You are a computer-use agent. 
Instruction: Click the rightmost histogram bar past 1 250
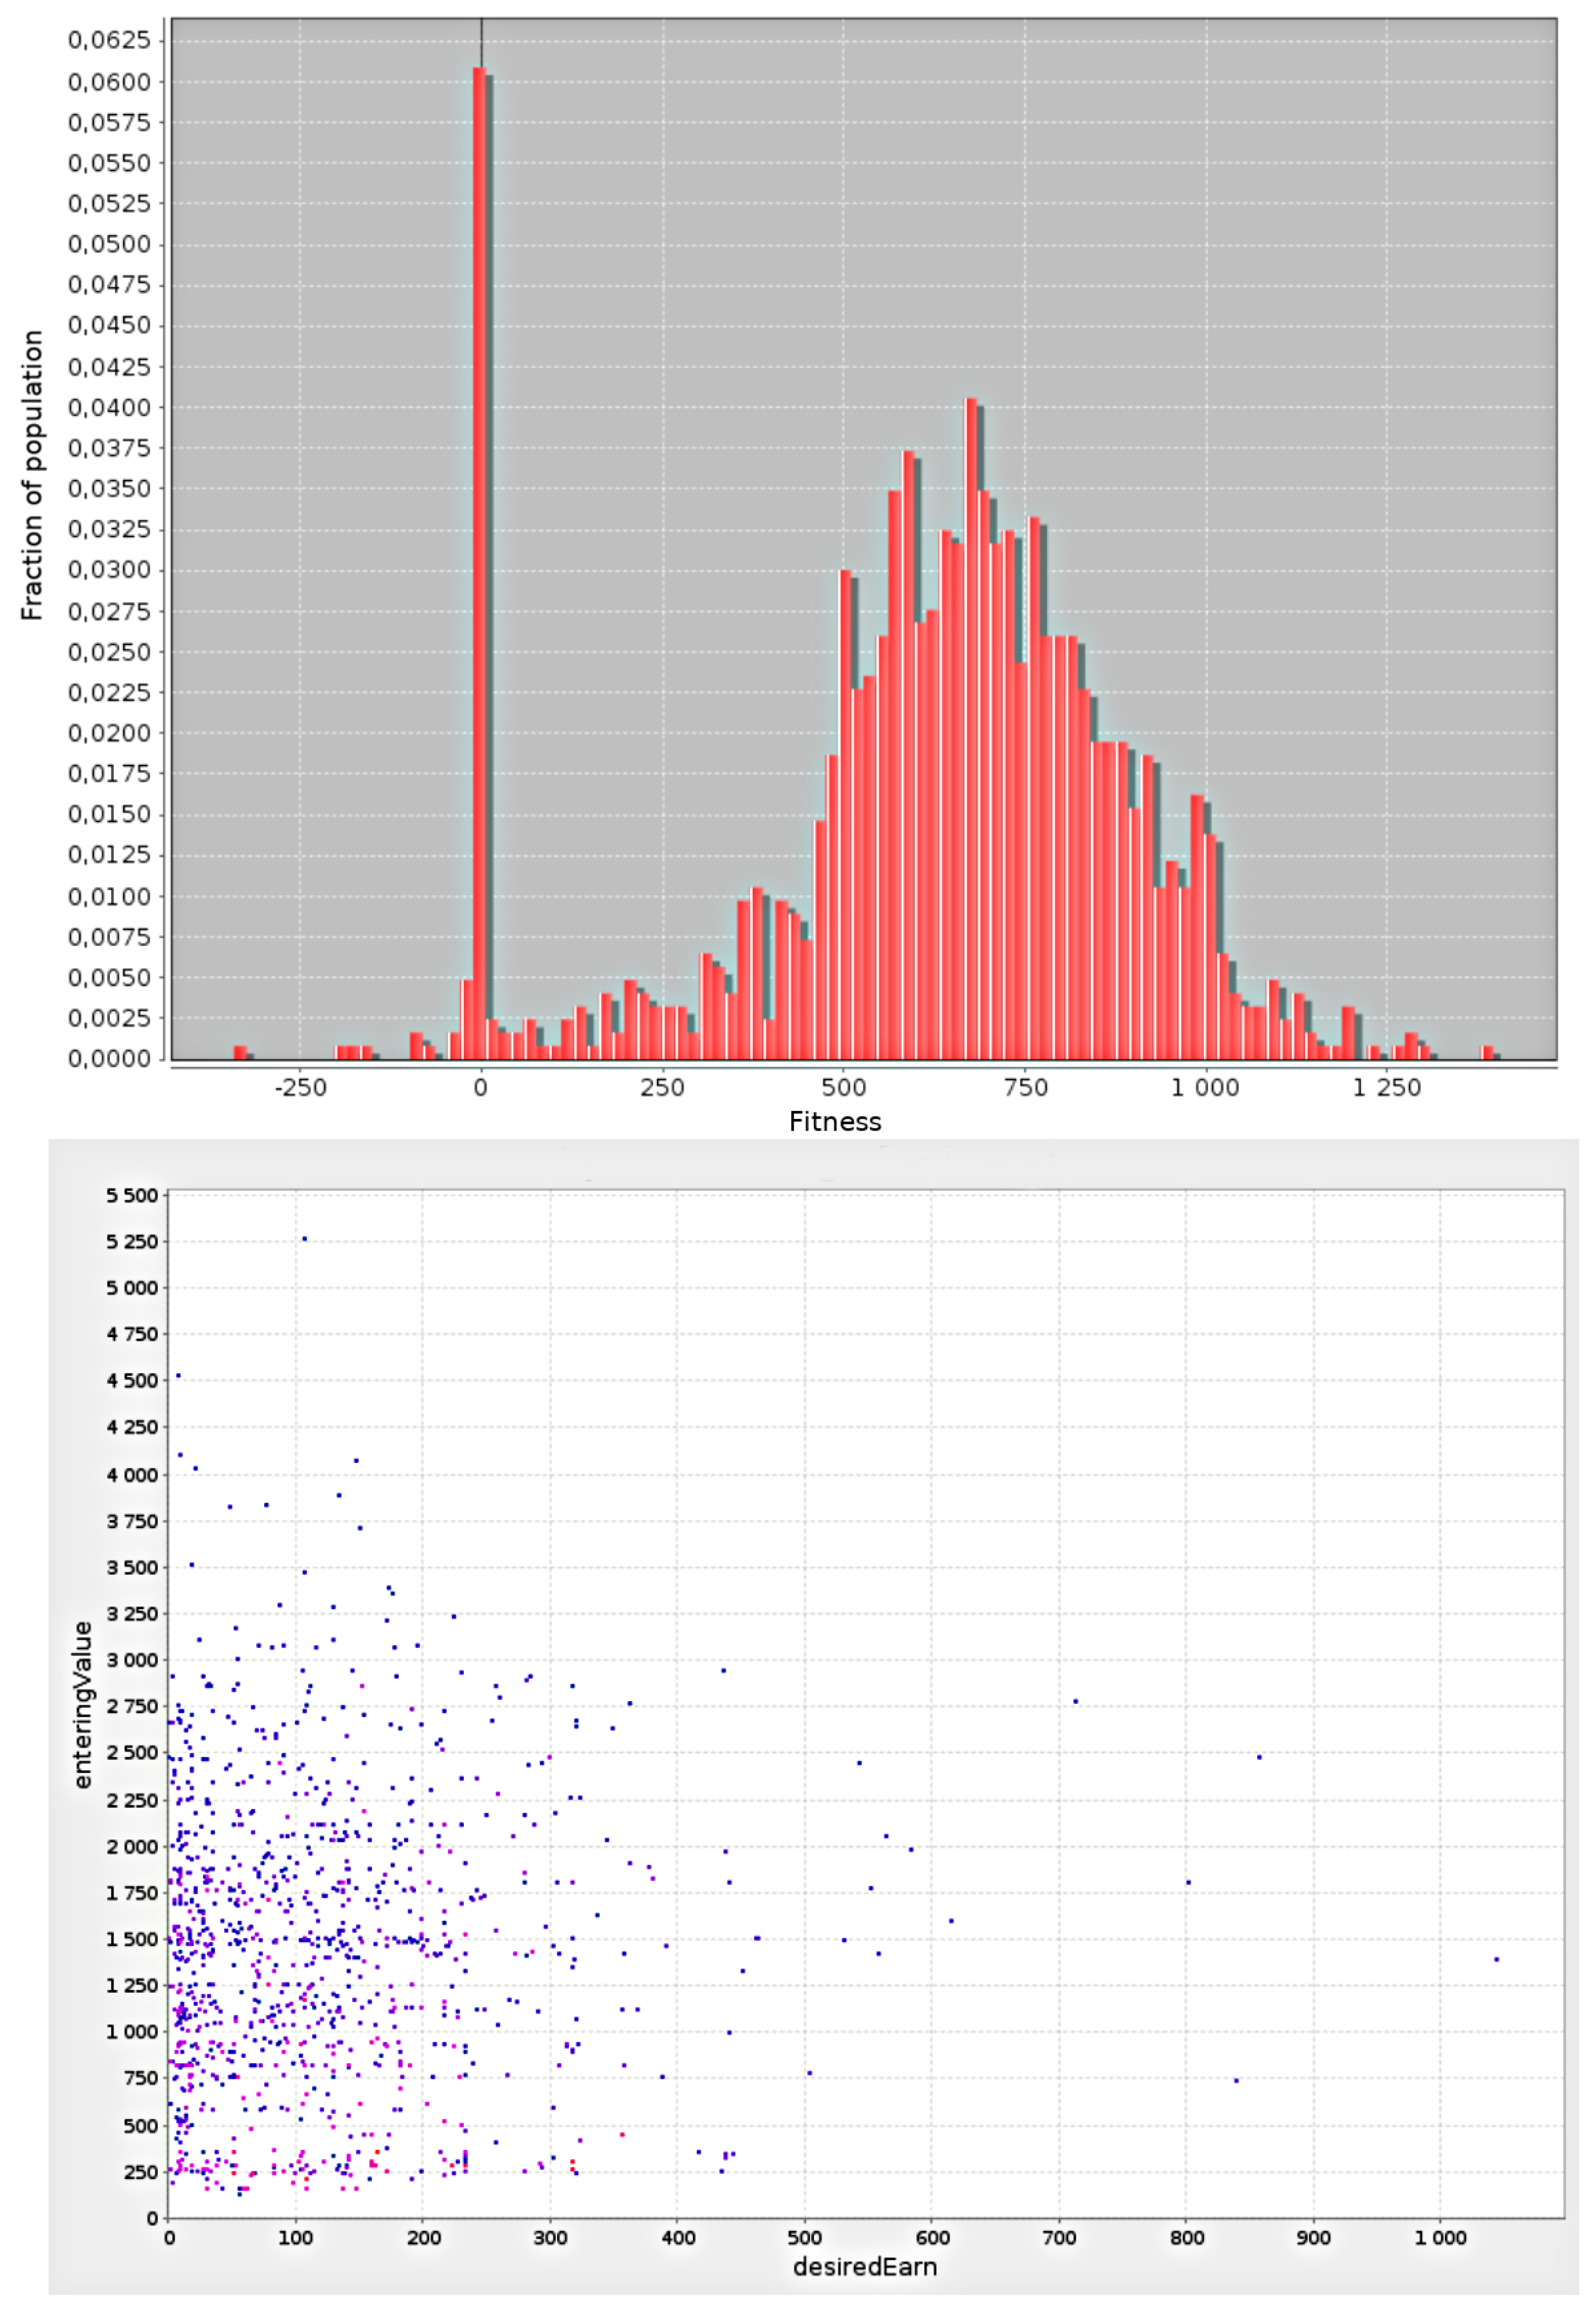[x=1487, y=1052]
